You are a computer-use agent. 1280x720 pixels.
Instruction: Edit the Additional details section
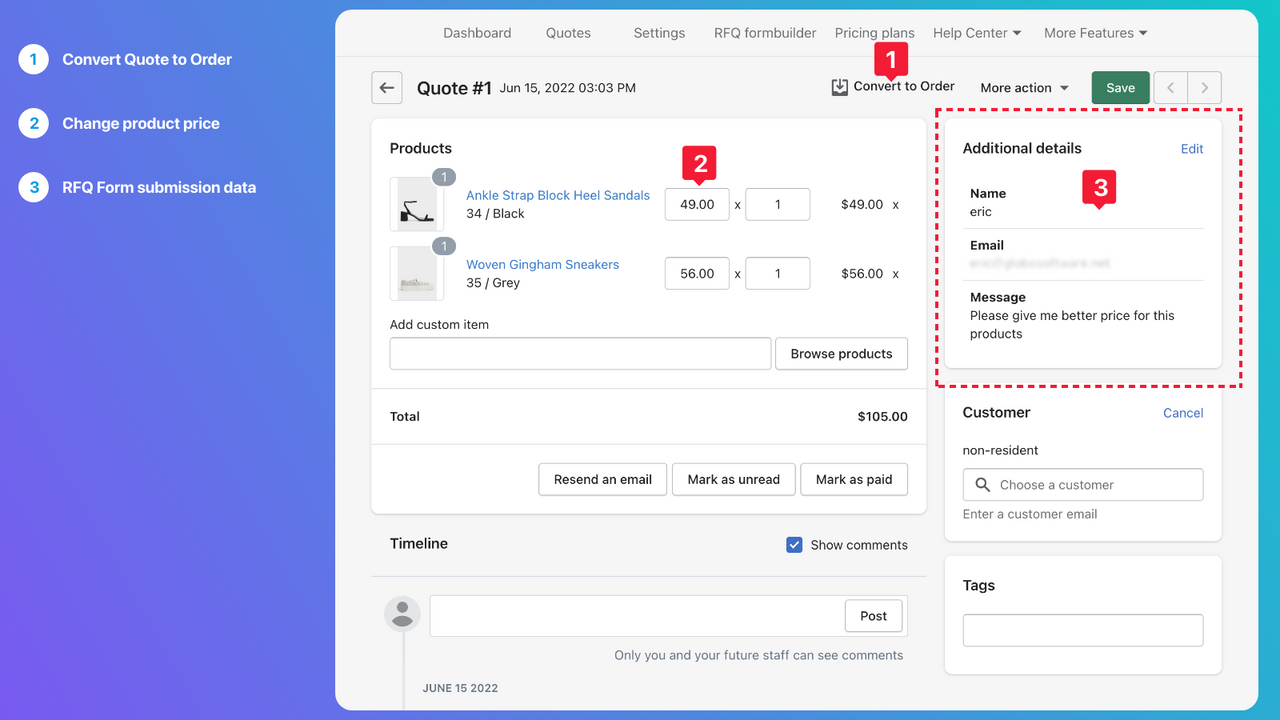[x=1191, y=149]
